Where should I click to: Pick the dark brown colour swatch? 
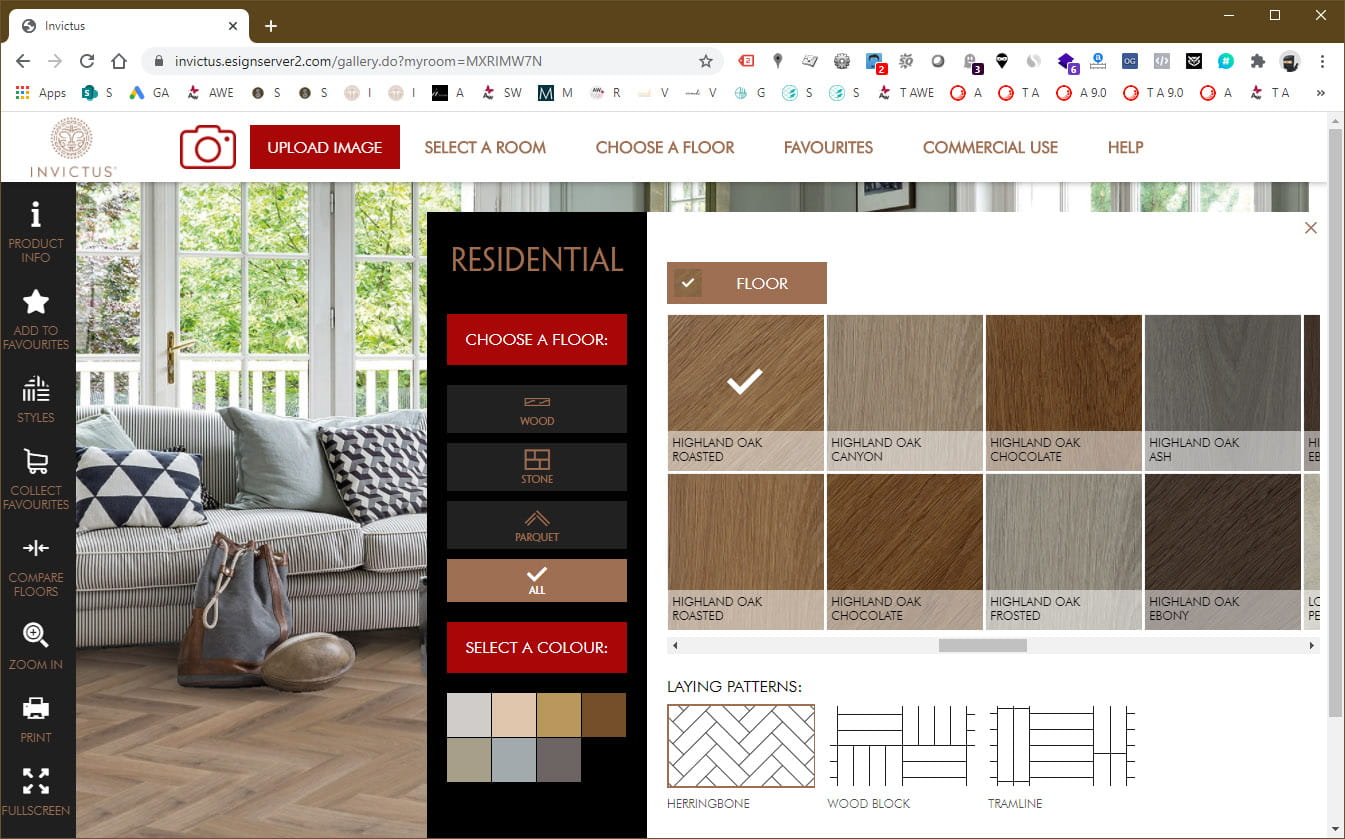click(604, 715)
